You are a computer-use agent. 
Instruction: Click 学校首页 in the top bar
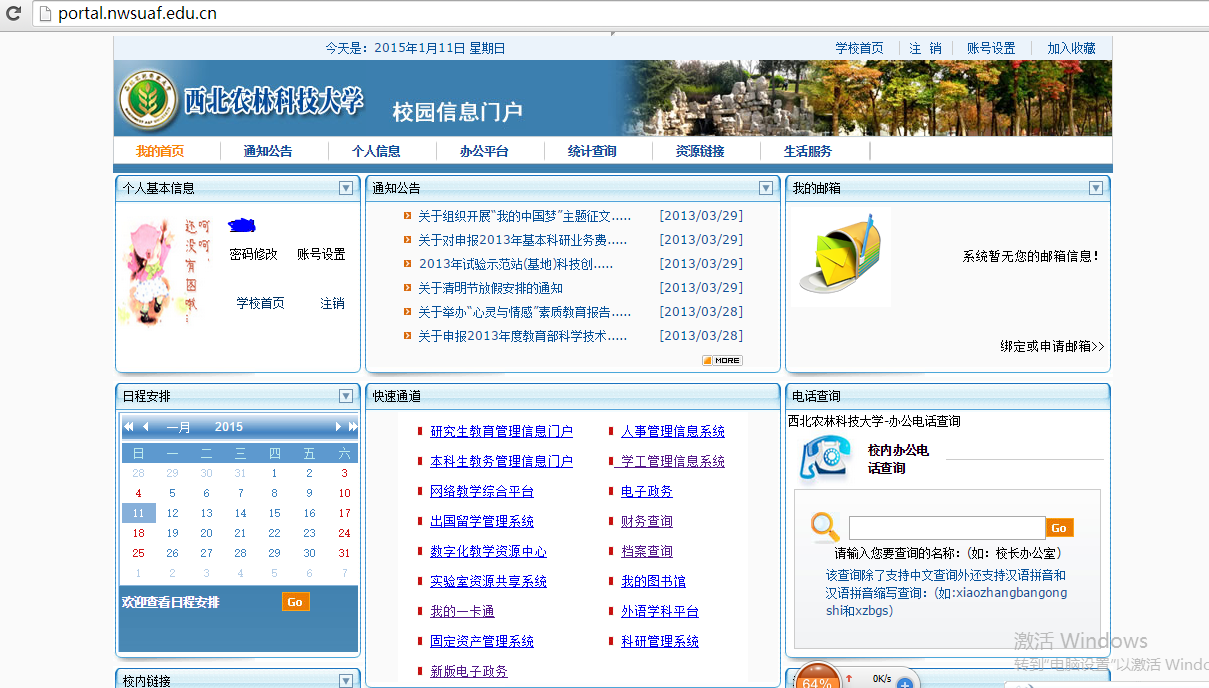coord(860,48)
